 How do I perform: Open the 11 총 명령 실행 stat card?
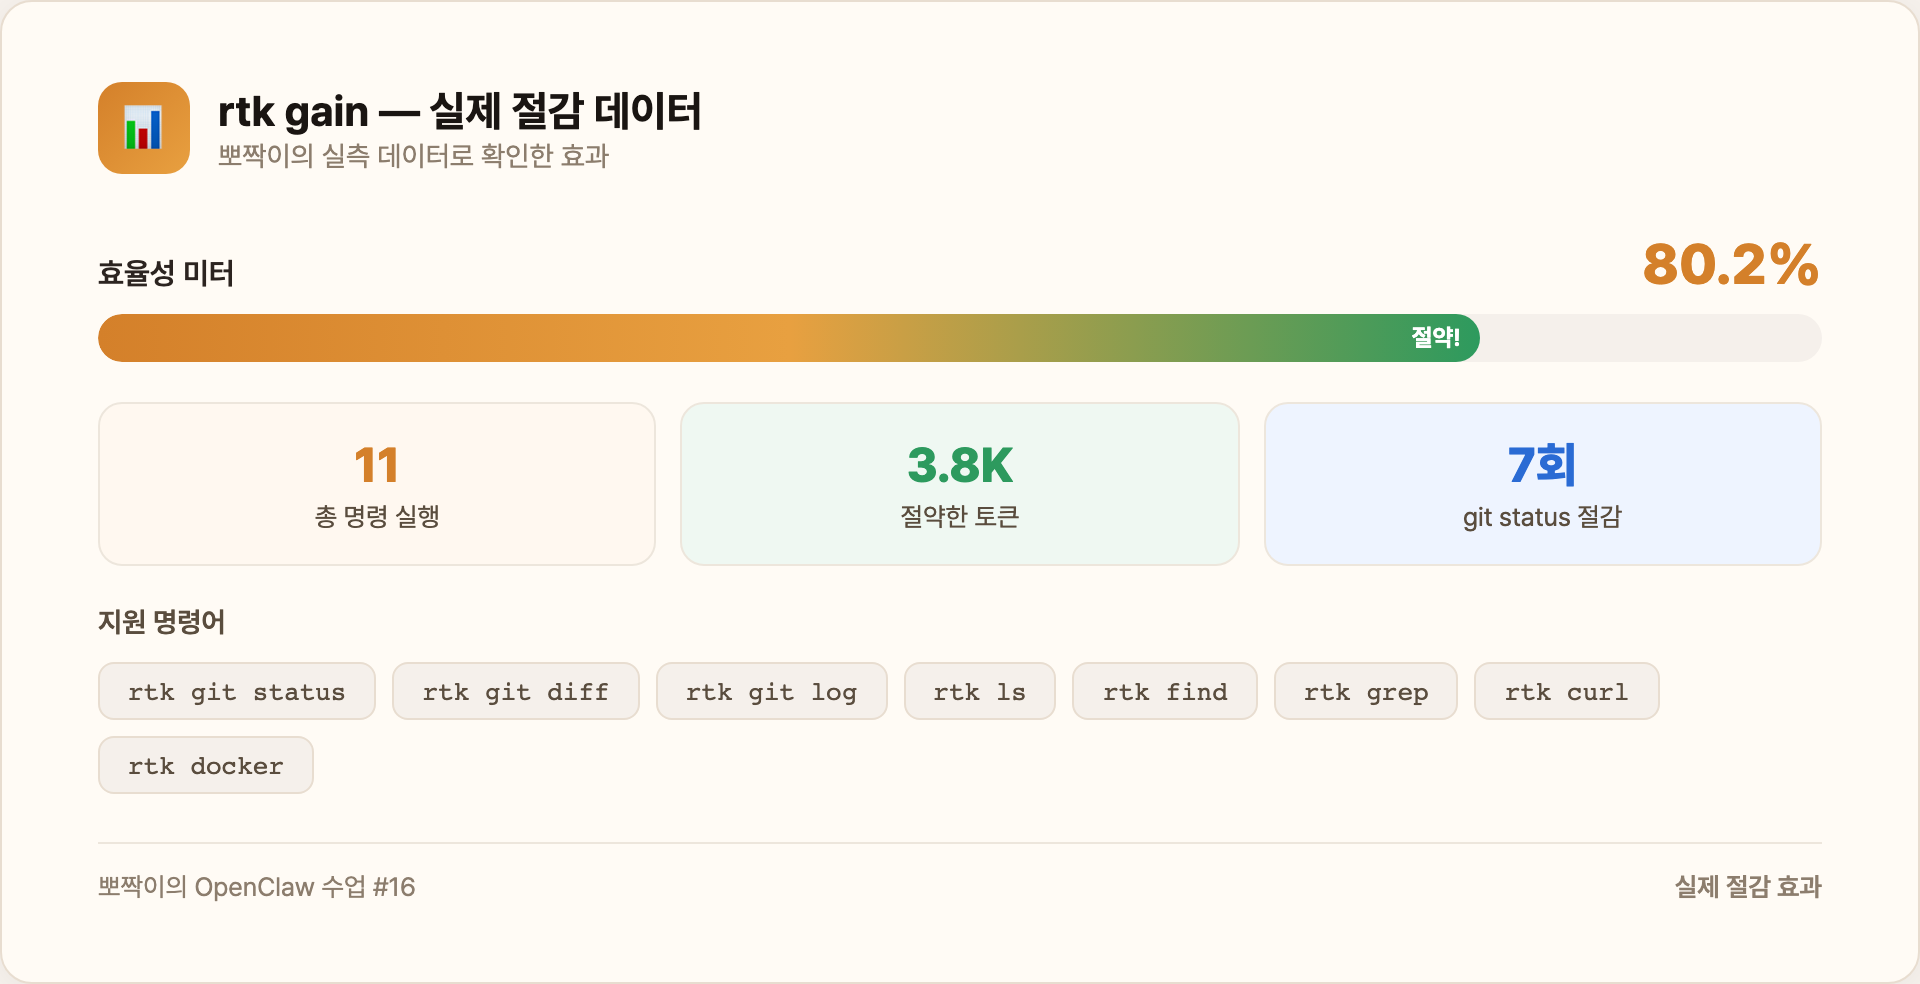[377, 483]
